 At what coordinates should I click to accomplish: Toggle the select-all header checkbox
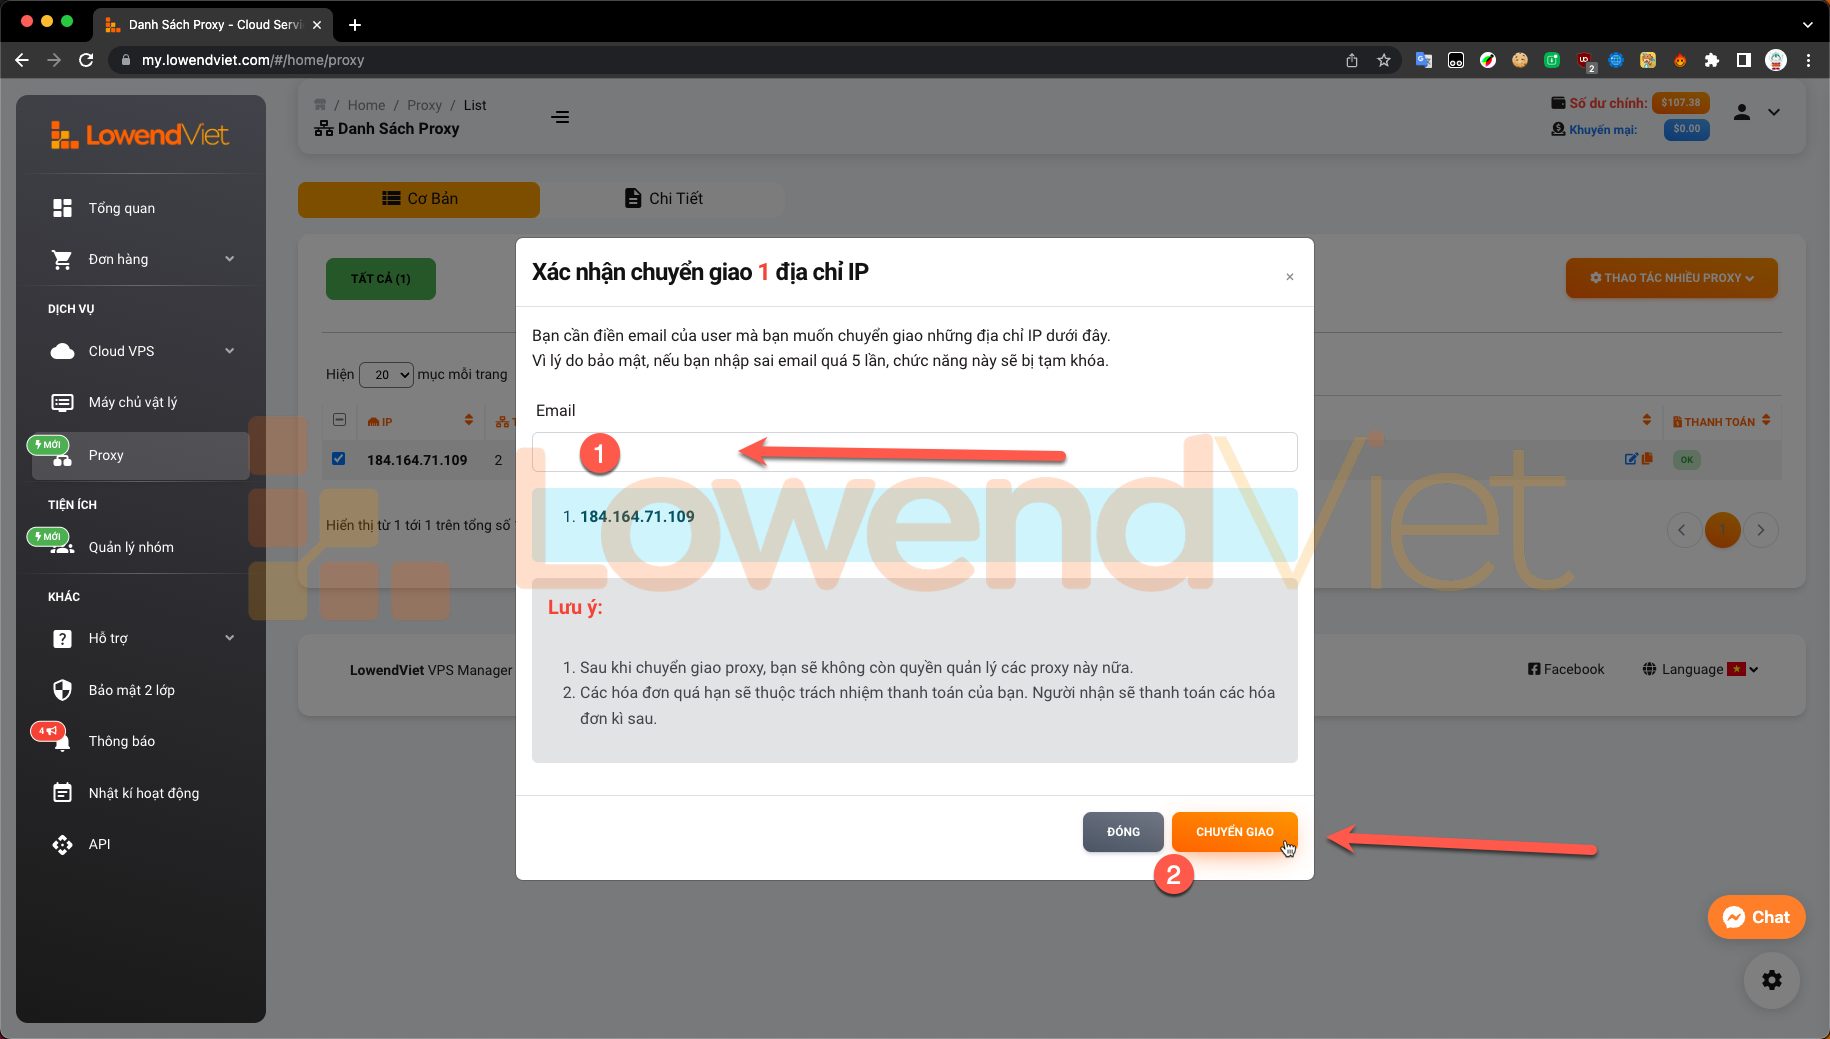339,421
